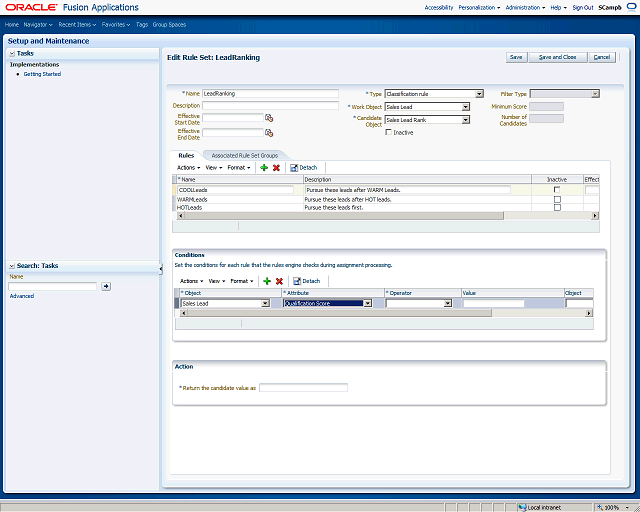The height and width of the screenshot is (512, 640).
Task: Open Group Spaces
Action: pos(169,24)
